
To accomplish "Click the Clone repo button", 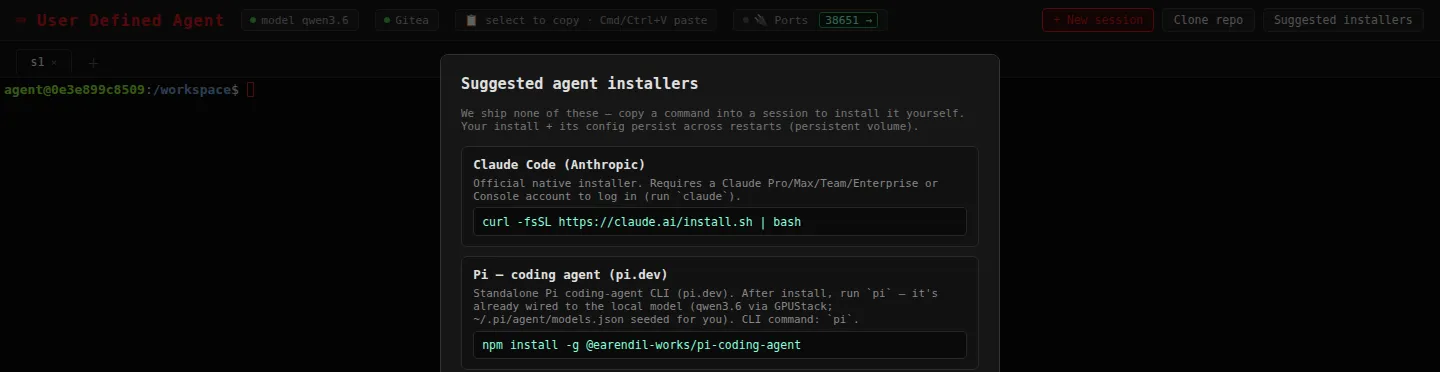I will tap(1208, 20).
